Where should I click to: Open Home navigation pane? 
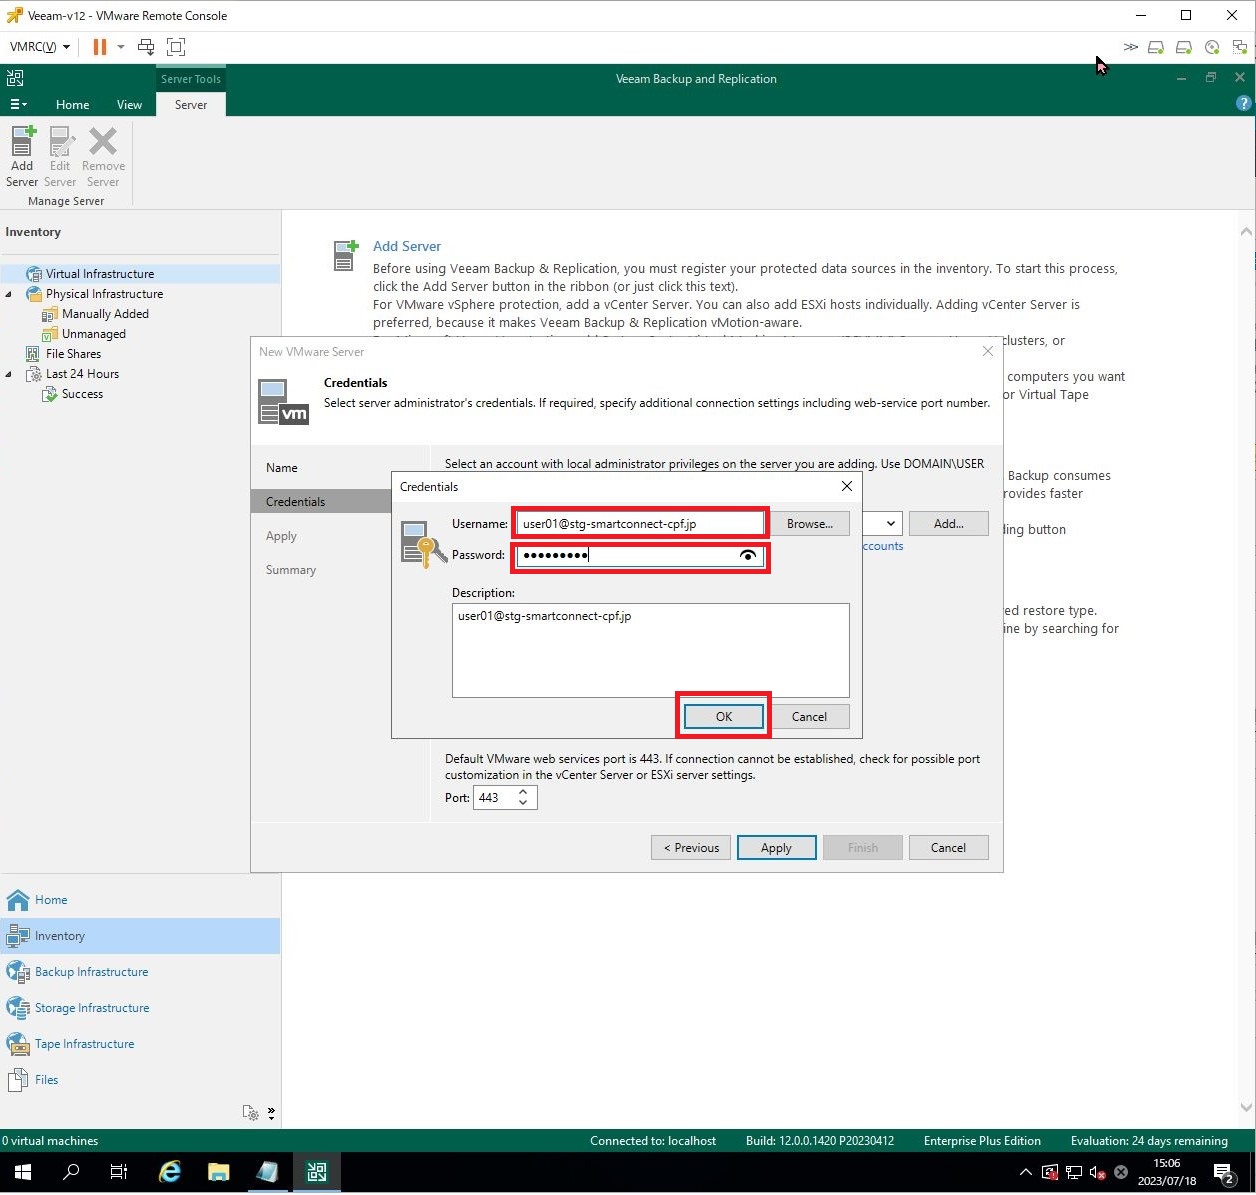(140, 900)
